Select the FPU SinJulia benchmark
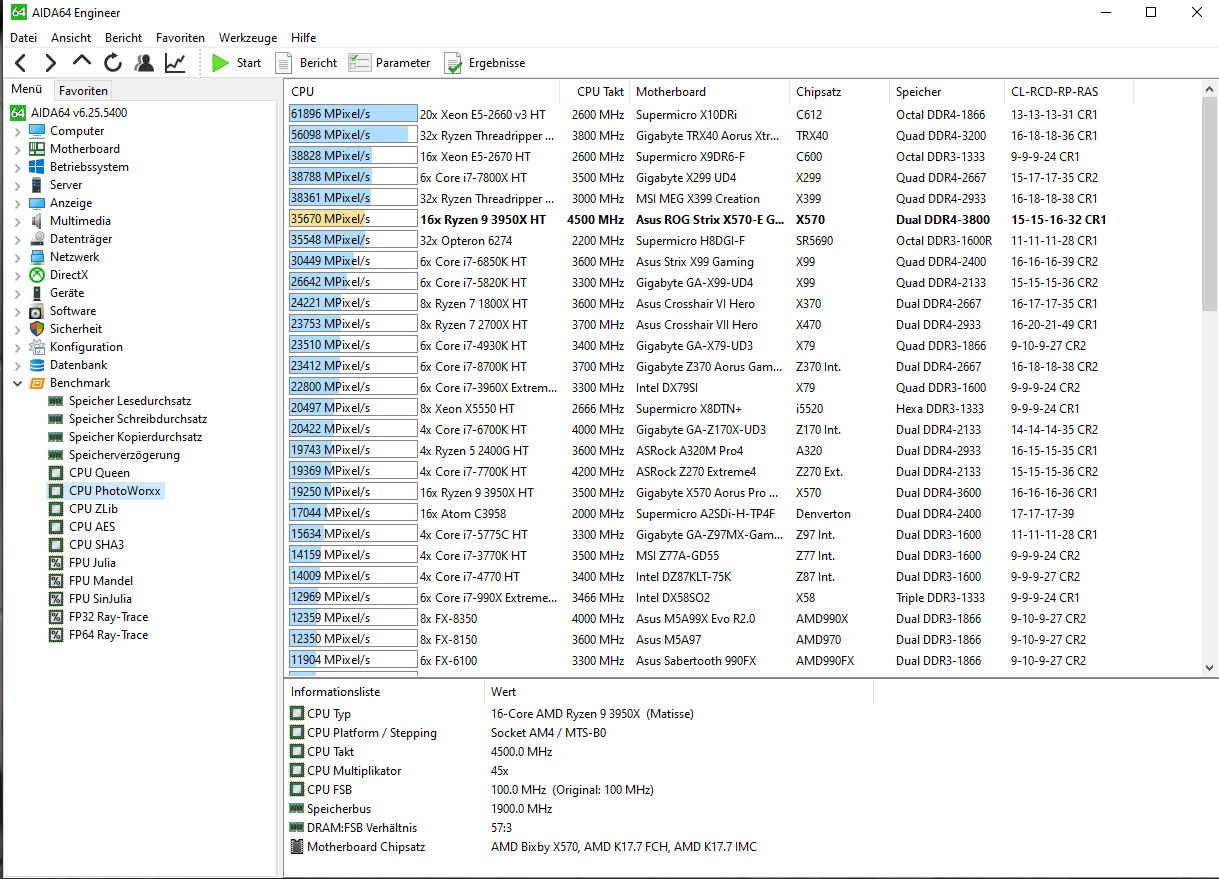 tap(100, 599)
